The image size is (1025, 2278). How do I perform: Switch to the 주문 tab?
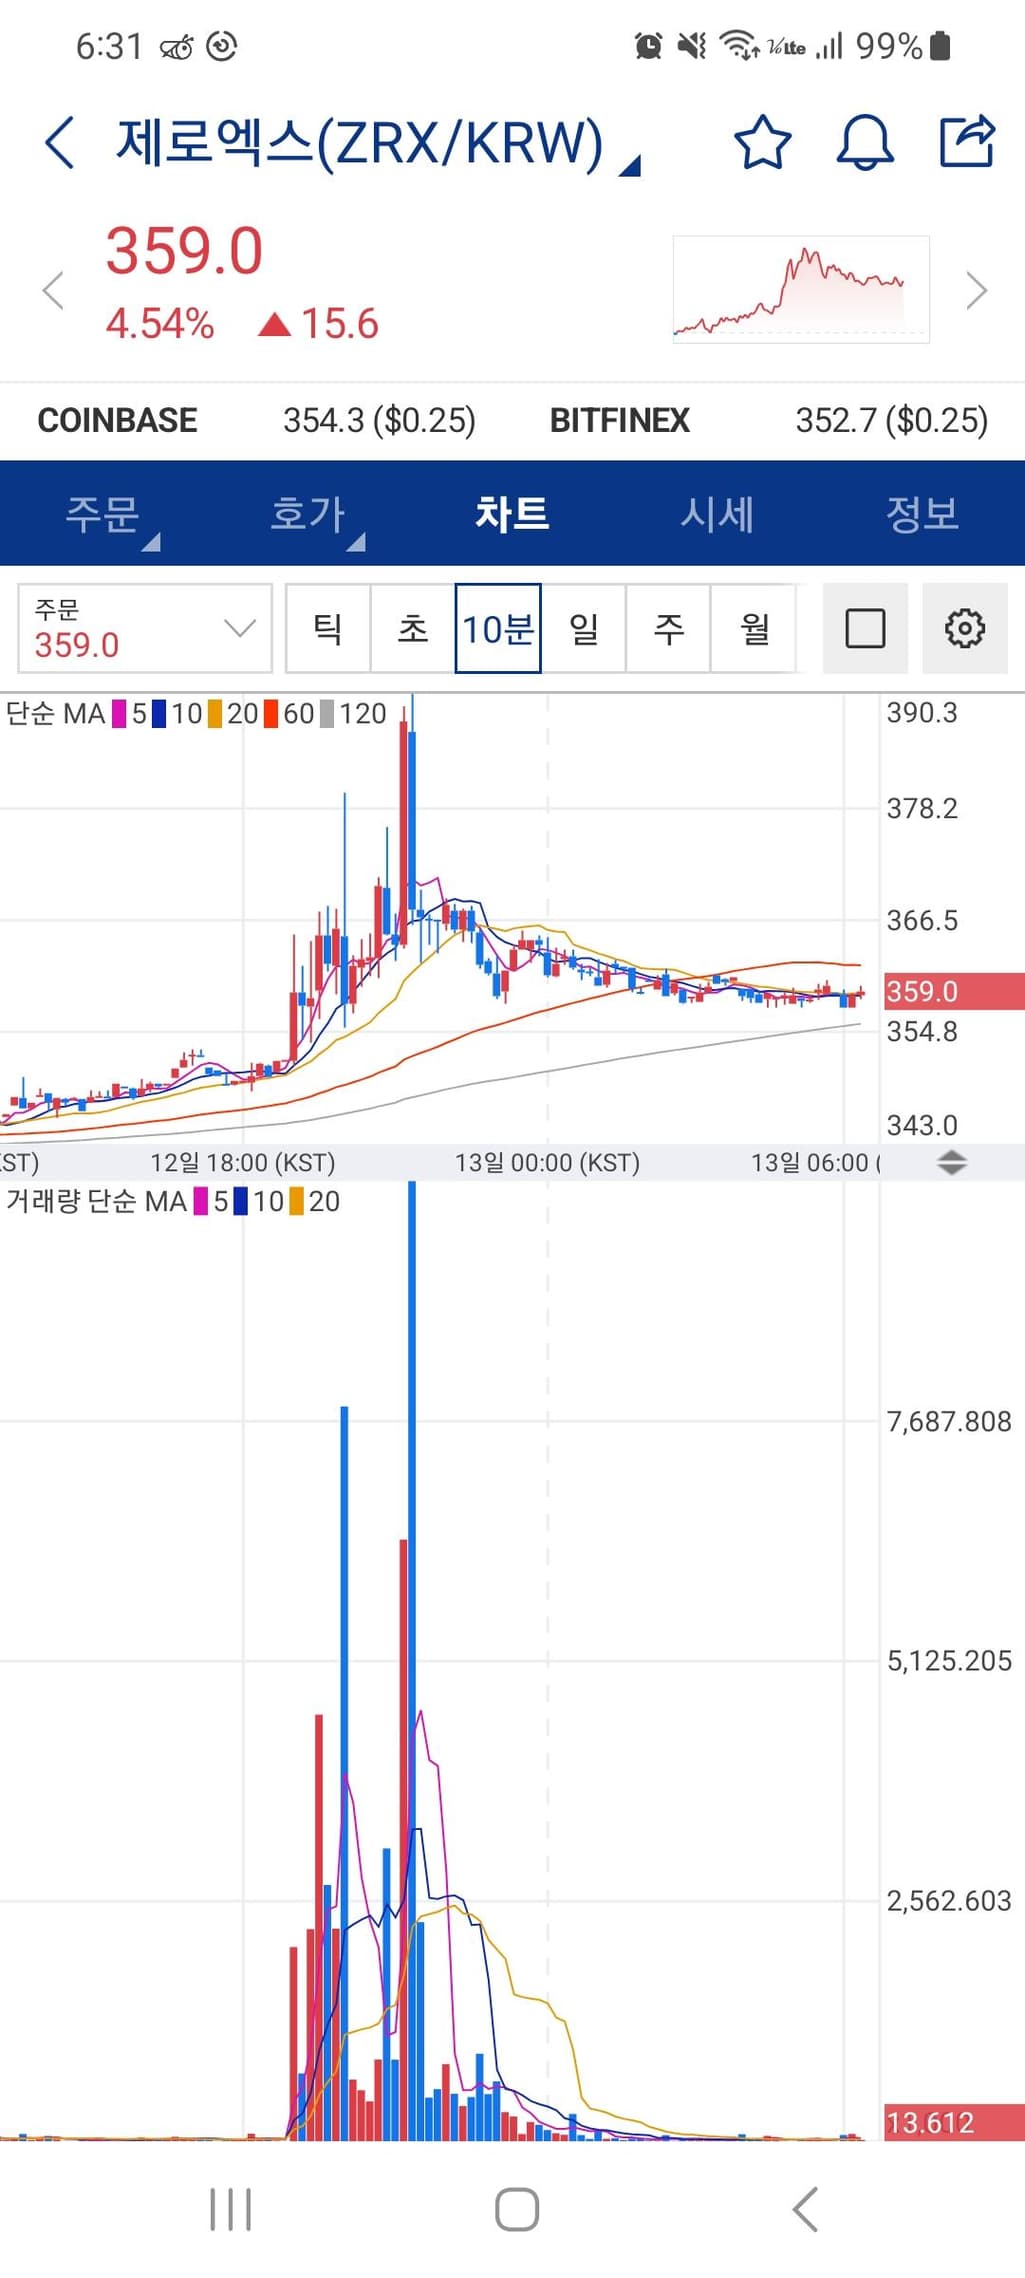(x=102, y=514)
